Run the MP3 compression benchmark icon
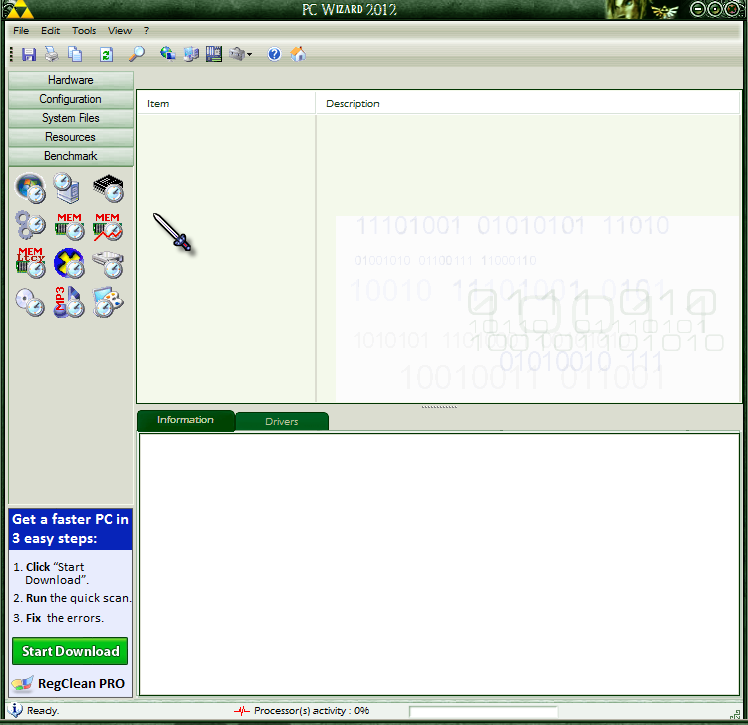This screenshot has height=725, width=748. click(69, 302)
